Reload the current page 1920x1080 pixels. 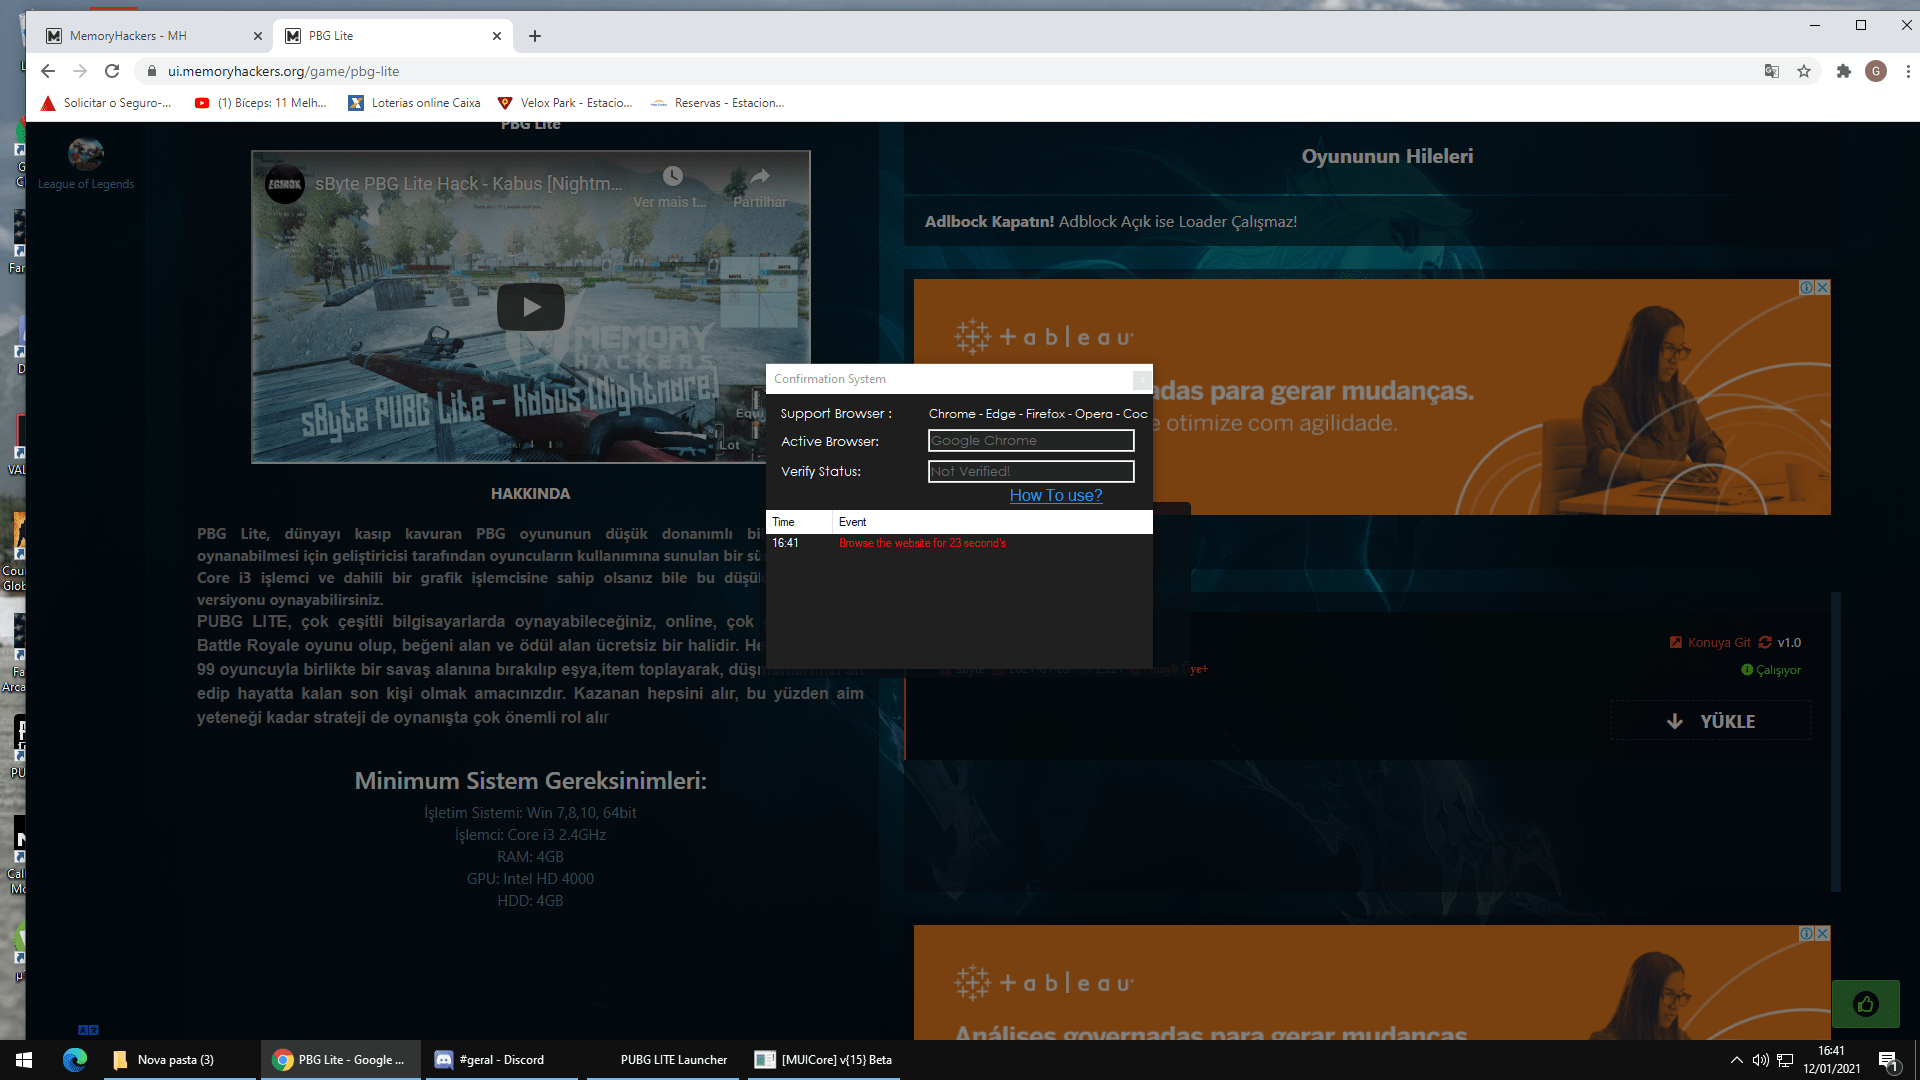(x=112, y=71)
